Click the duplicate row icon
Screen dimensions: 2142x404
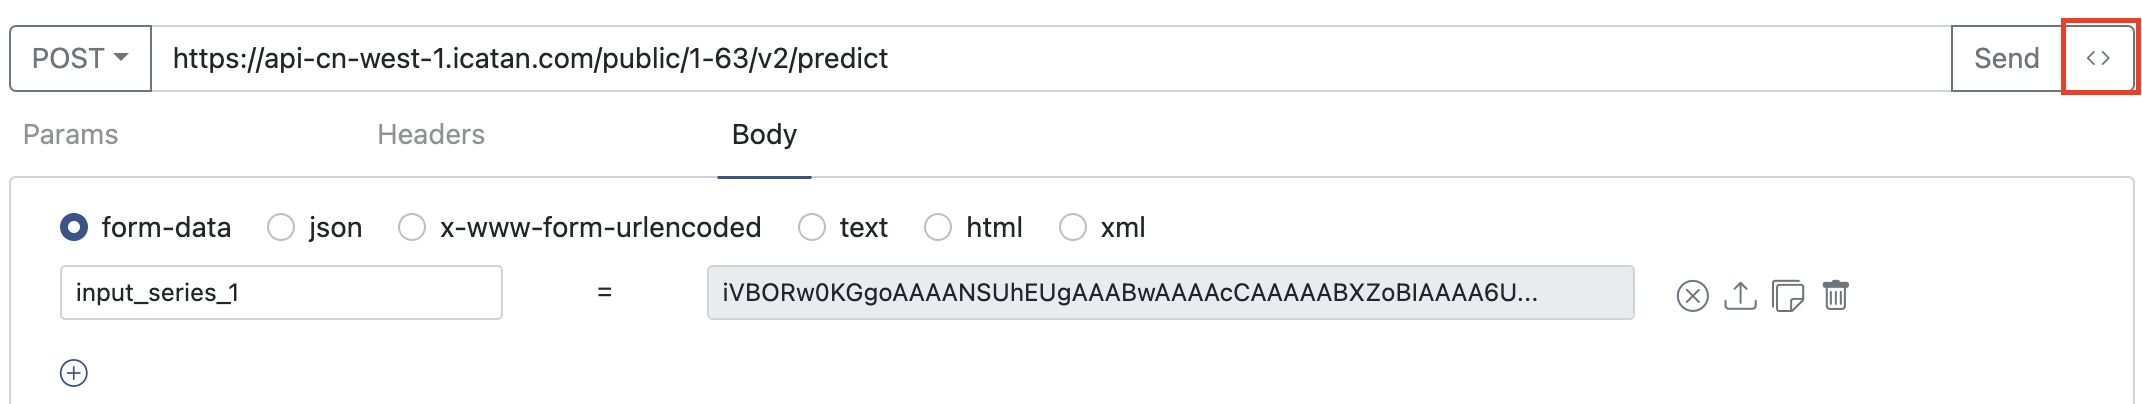1787,296
